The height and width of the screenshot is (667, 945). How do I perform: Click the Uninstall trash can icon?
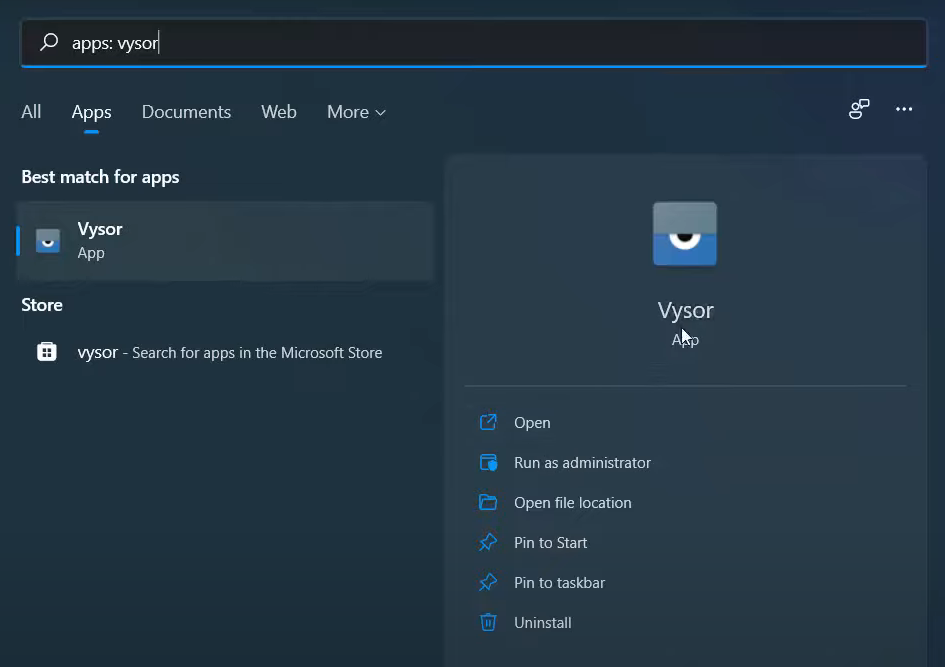pos(488,622)
